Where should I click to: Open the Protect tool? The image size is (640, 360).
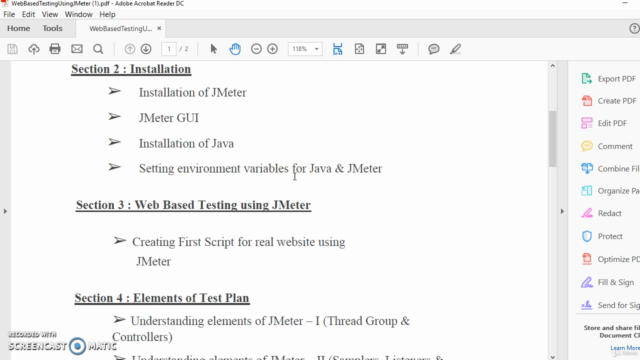(x=602, y=236)
